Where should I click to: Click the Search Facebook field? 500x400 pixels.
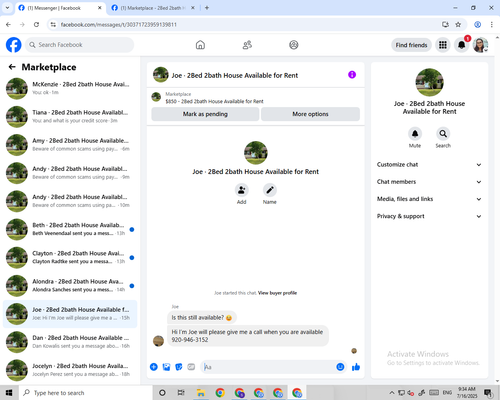click(x=80, y=45)
